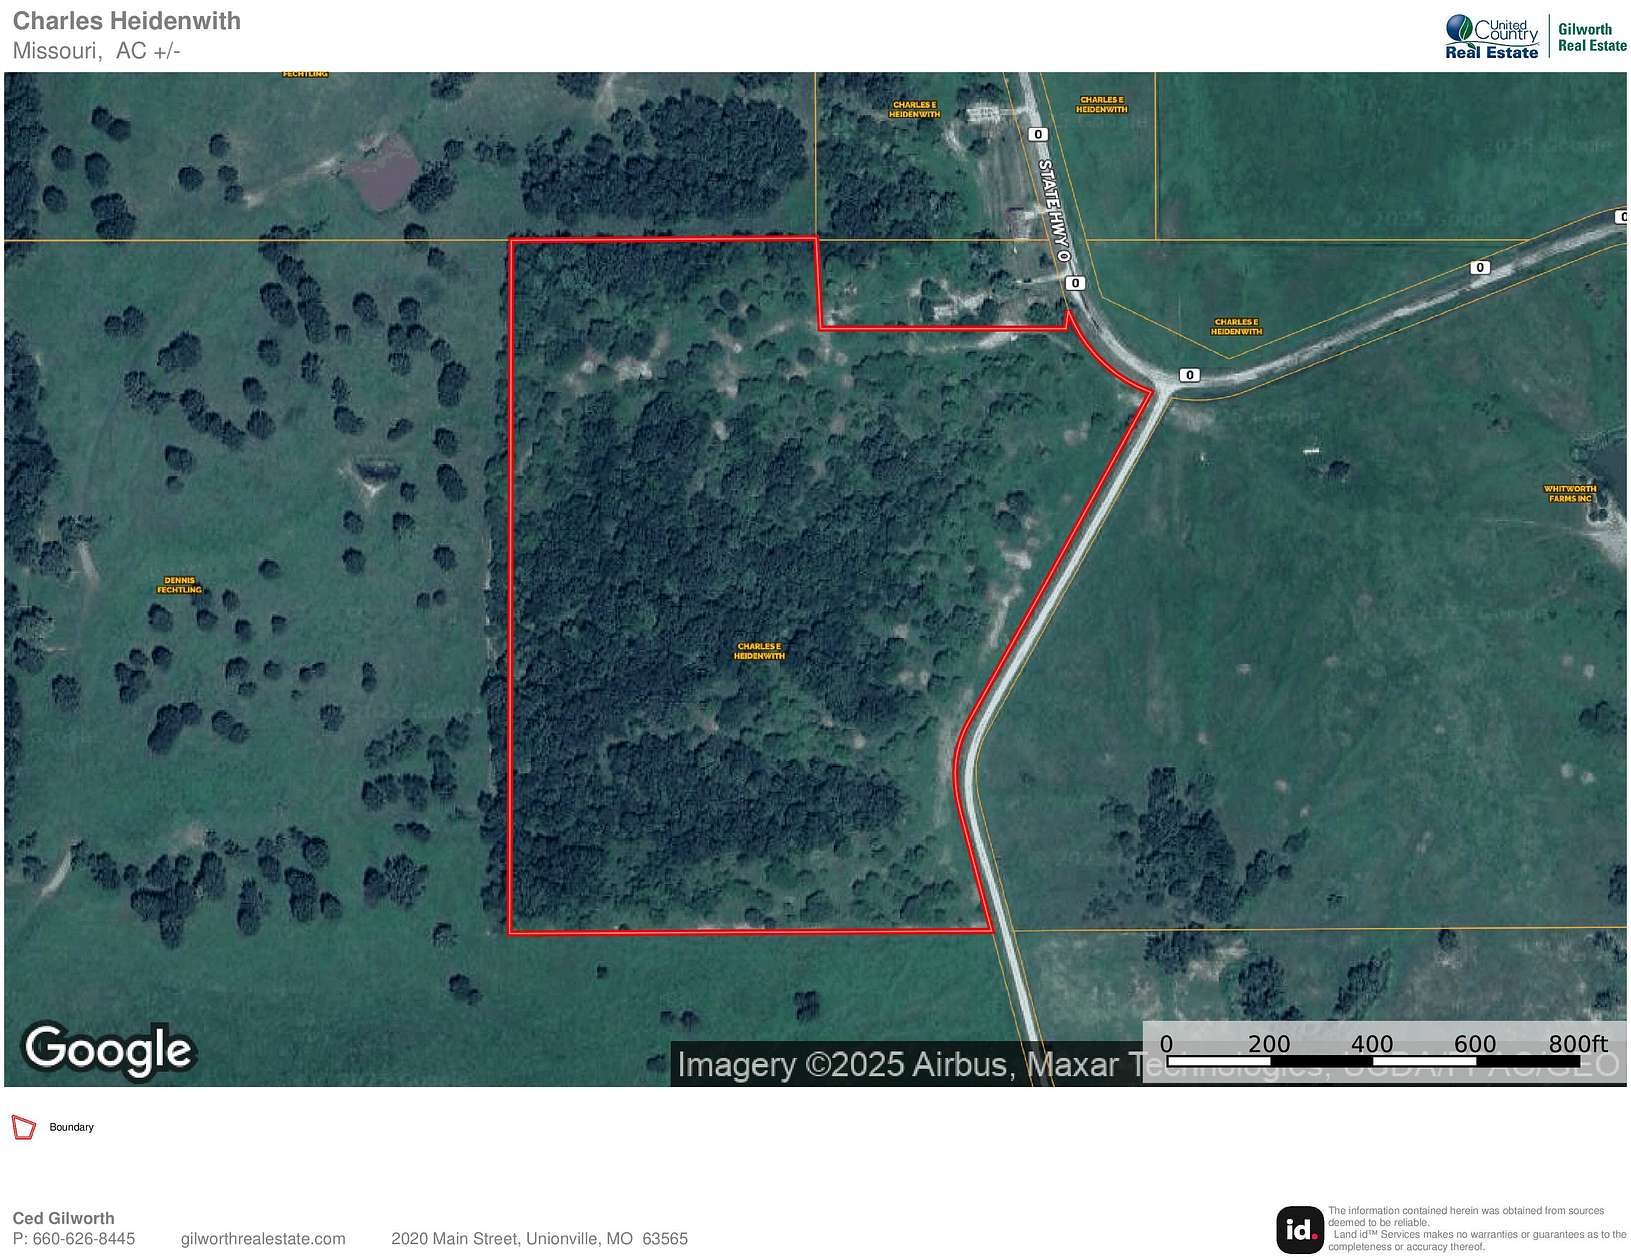Viewport: 1631px width, 1260px height.
Task: Click the 0 shield near the top of Hwy O
Action: [1036, 135]
